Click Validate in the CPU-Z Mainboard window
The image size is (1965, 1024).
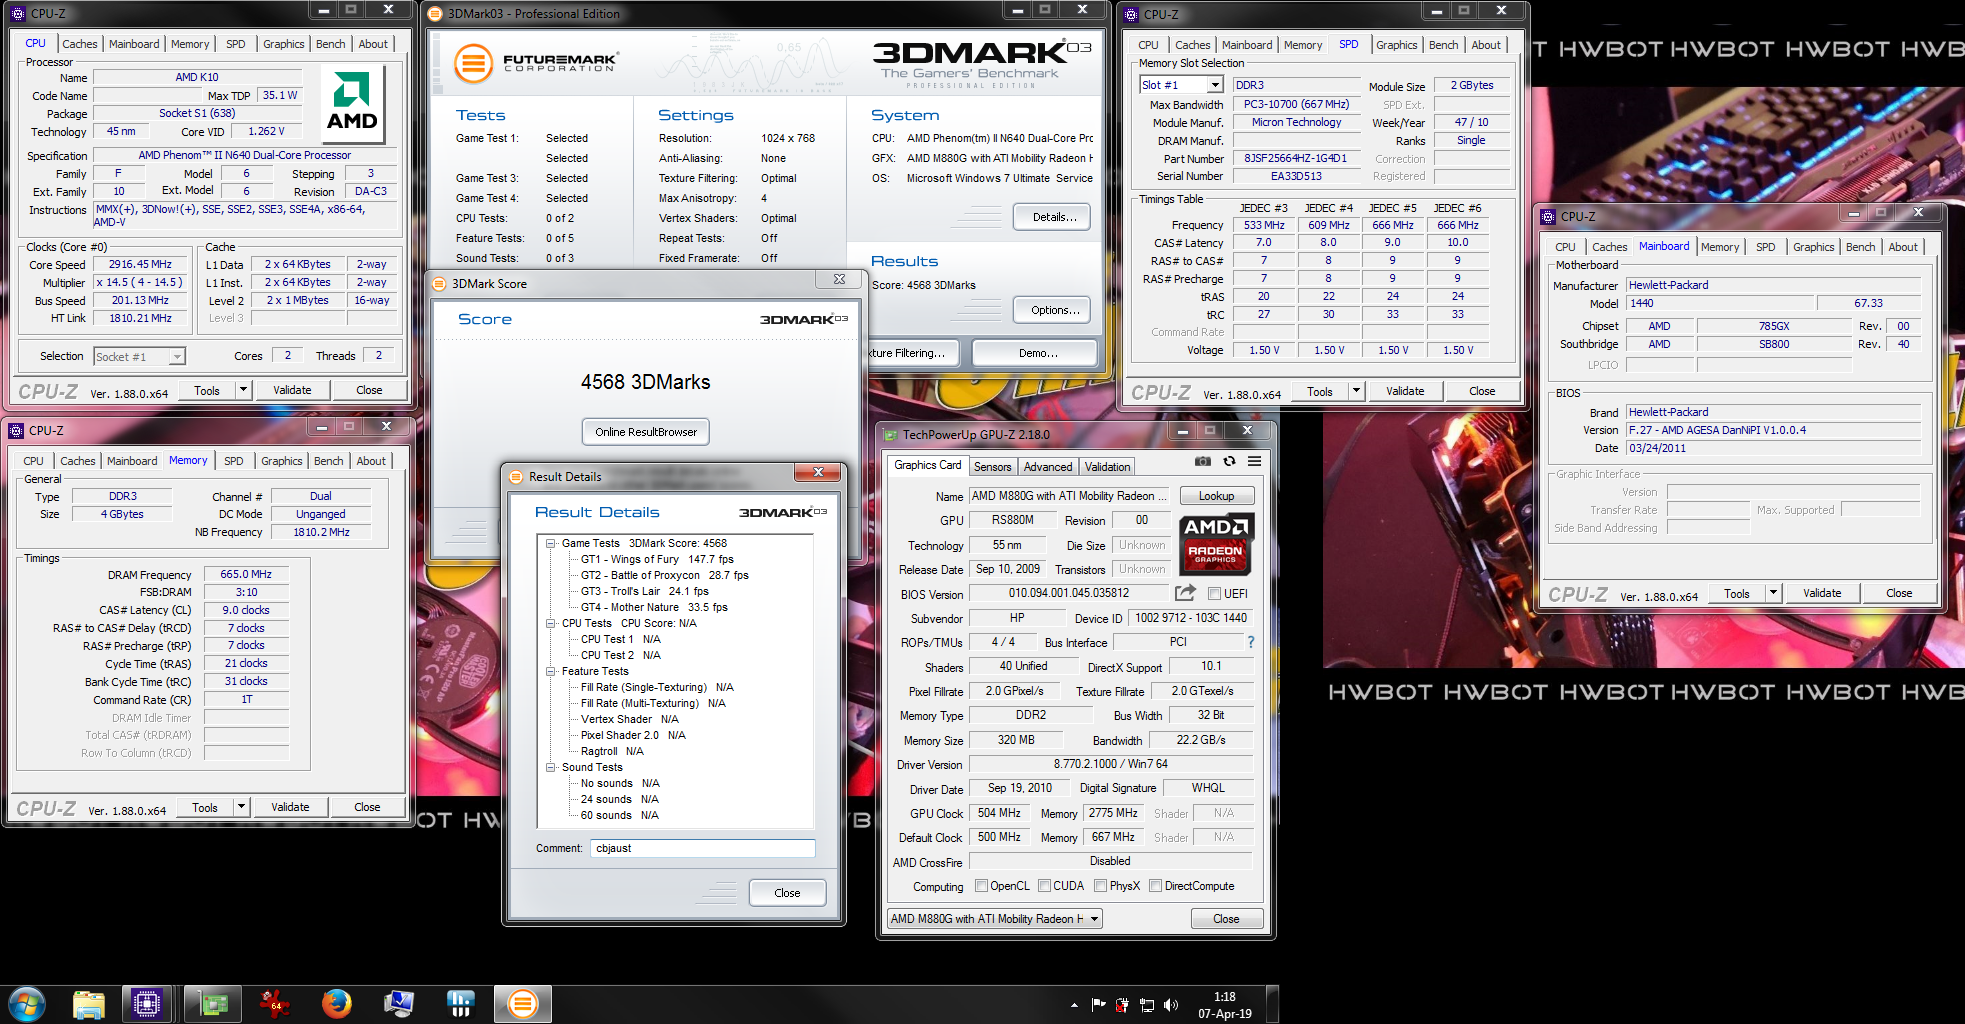[x=1821, y=593]
